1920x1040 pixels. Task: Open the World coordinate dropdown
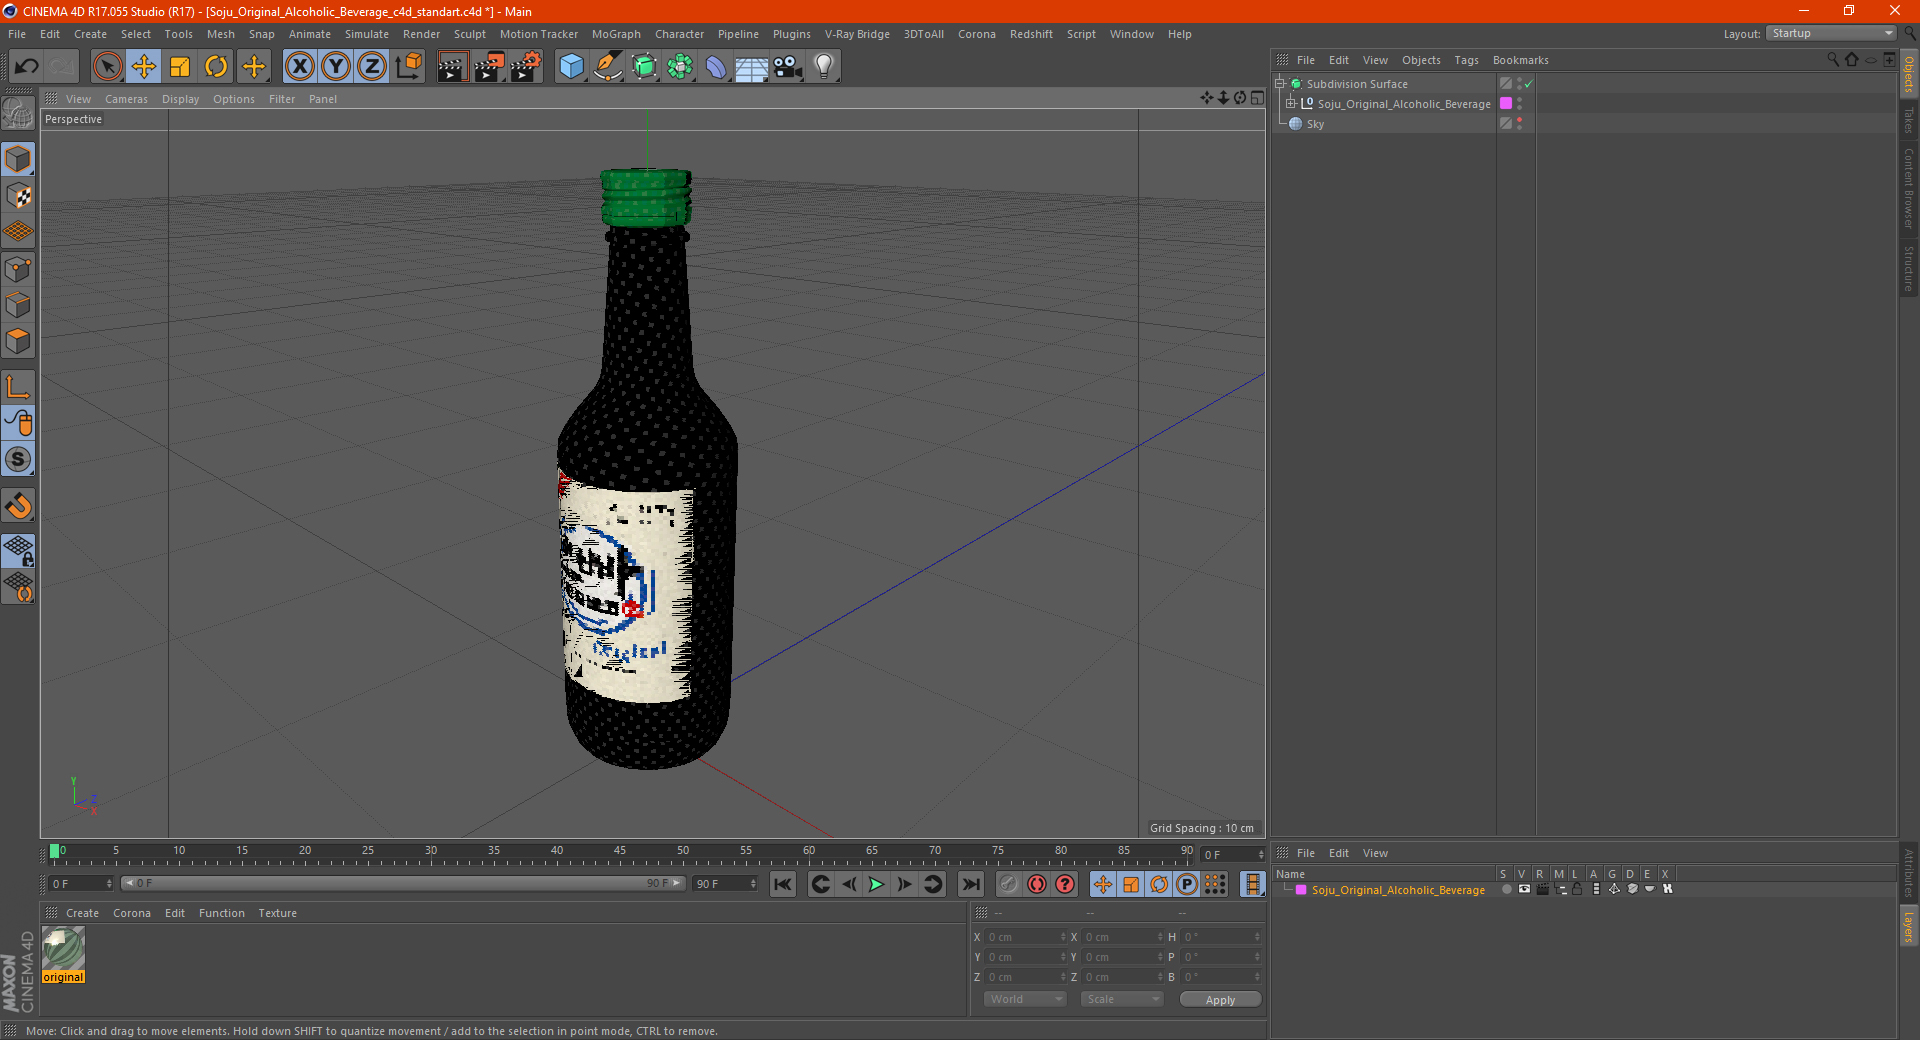pyautogui.click(x=1025, y=999)
